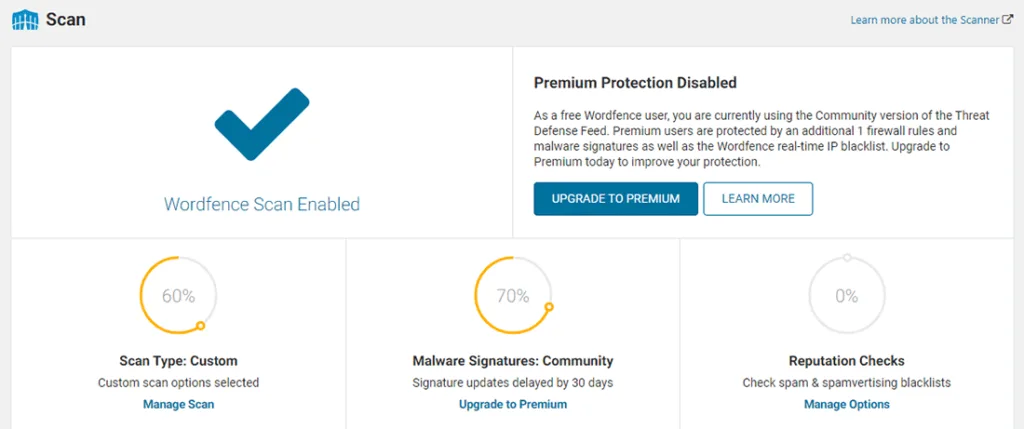Select the Reputation Checks heading
This screenshot has width=1024, height=429.
(x=846, y=360)
